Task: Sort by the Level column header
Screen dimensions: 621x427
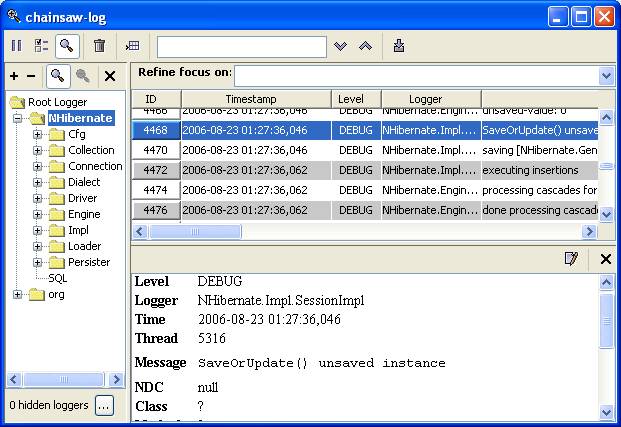Action: (x=356, y=99)
